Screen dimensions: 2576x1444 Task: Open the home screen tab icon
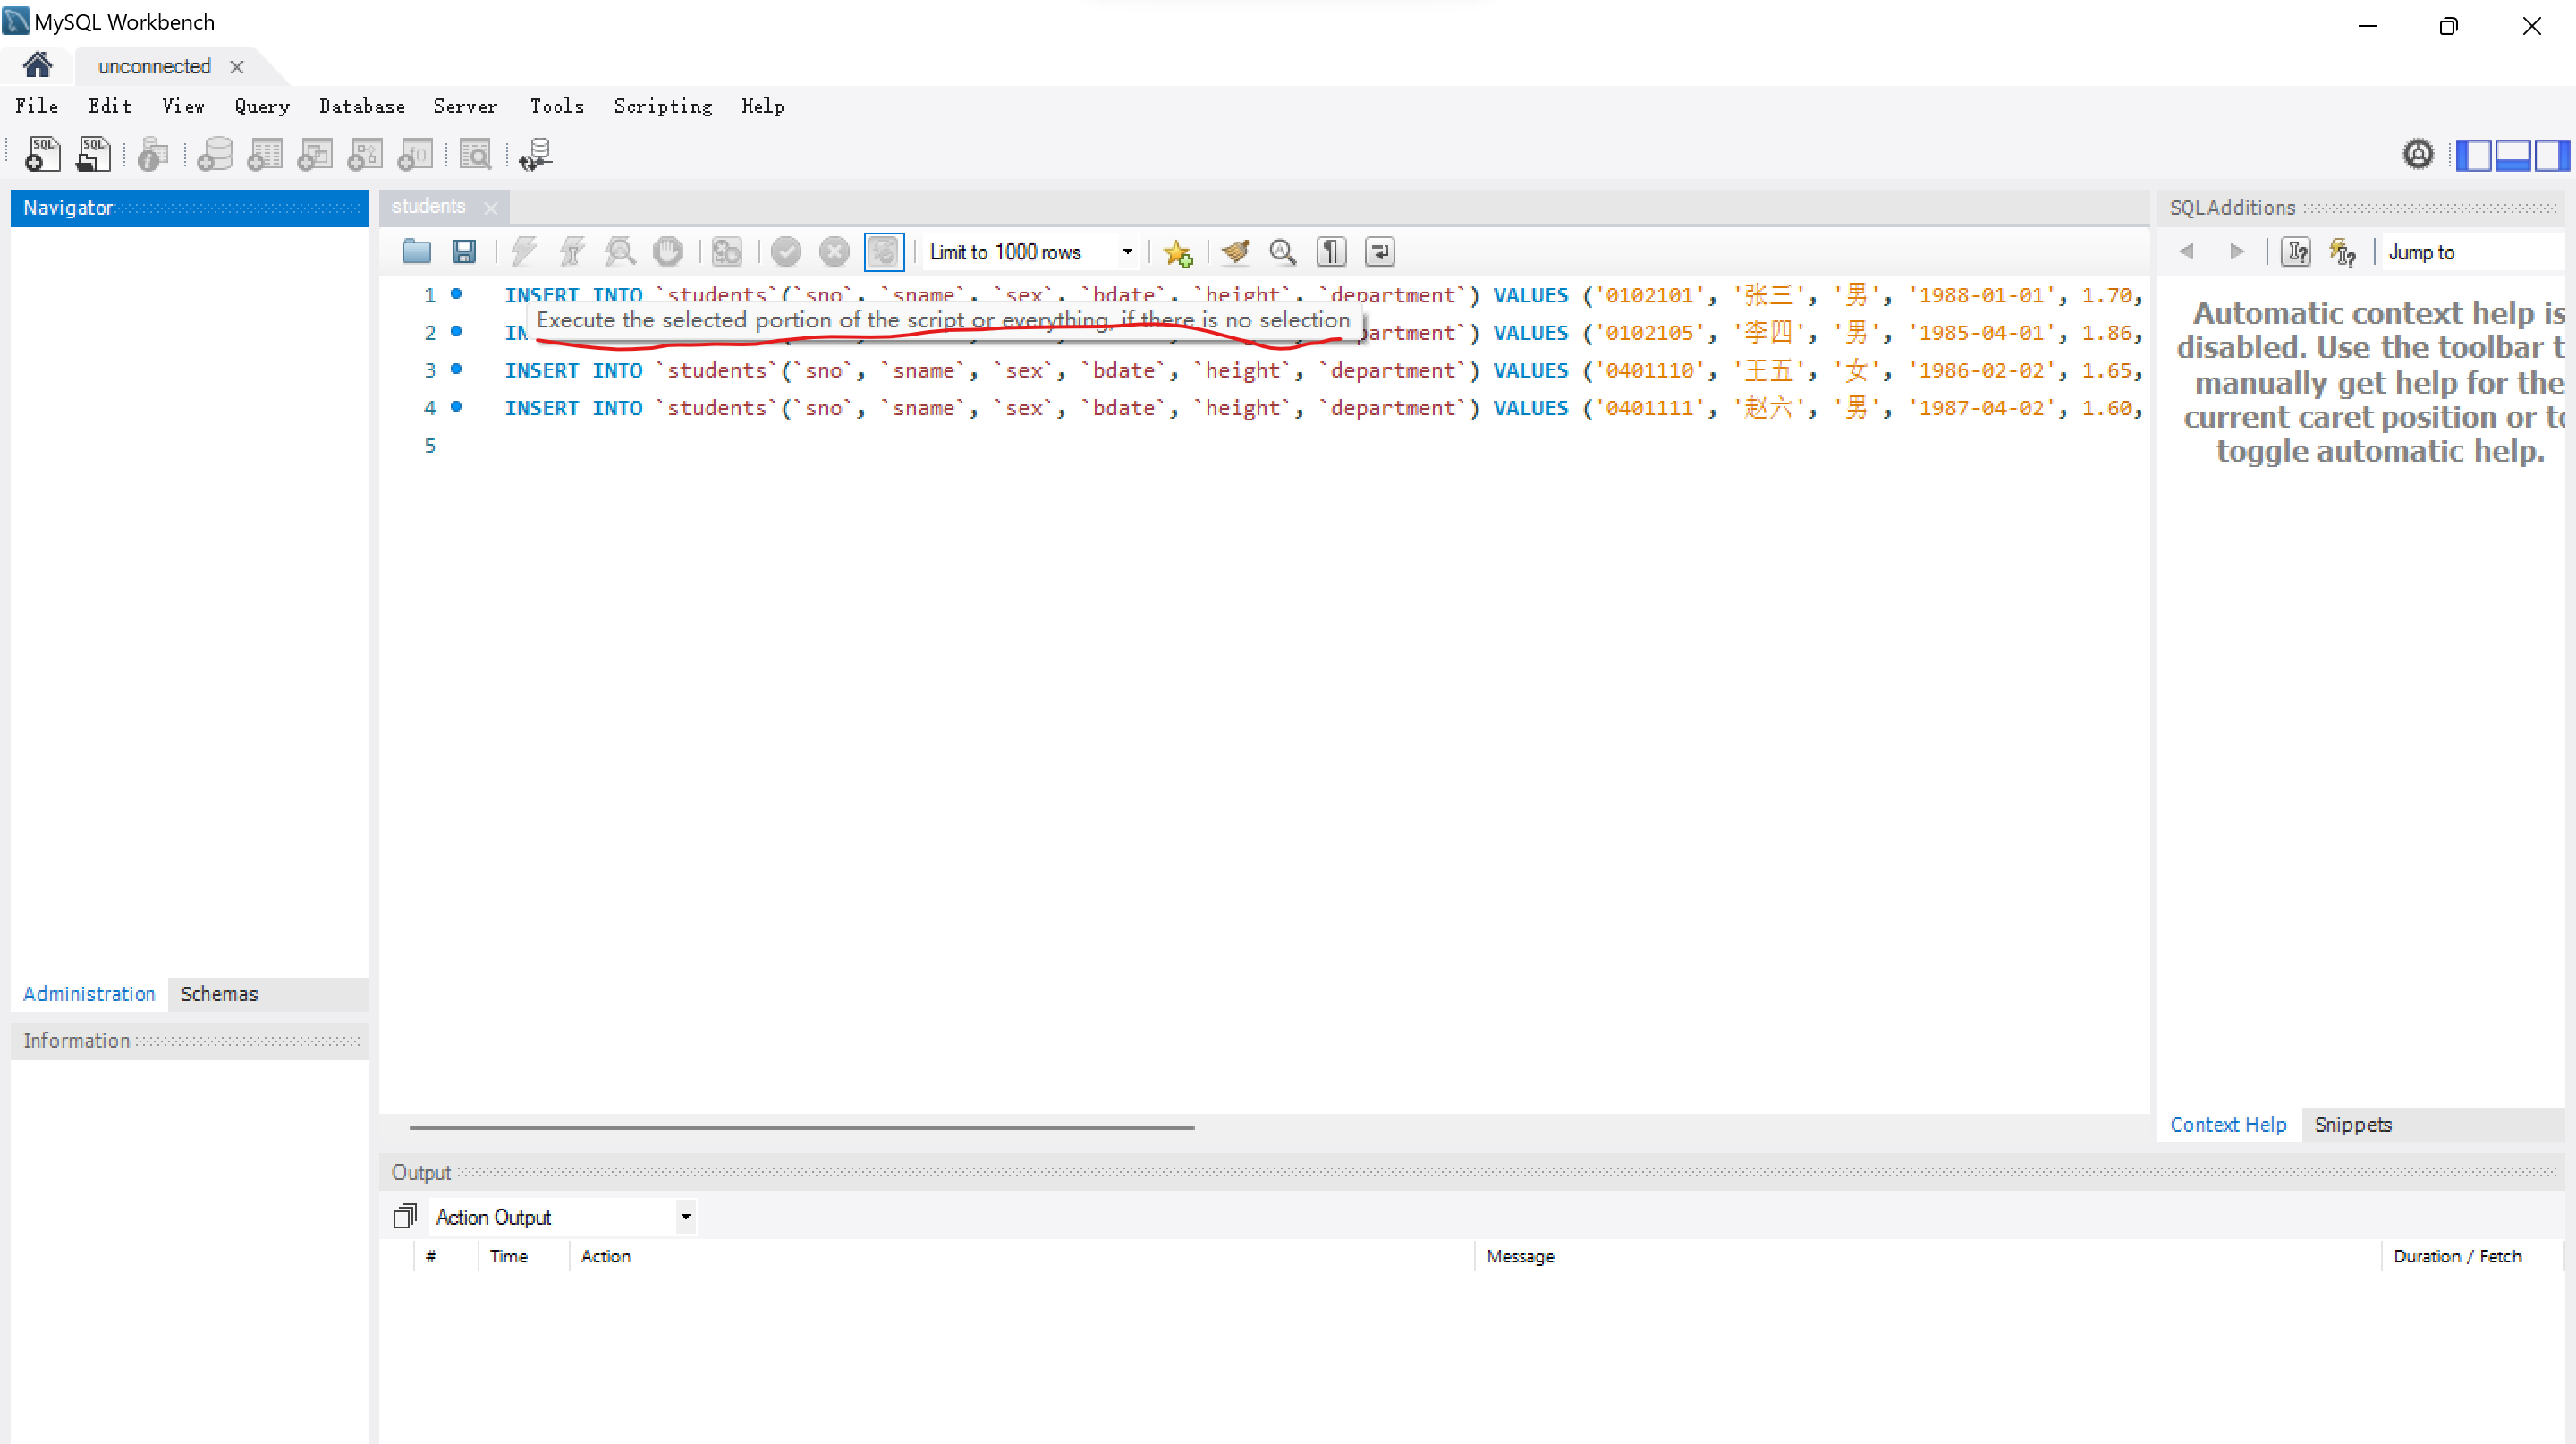click(x=38, y=66)
